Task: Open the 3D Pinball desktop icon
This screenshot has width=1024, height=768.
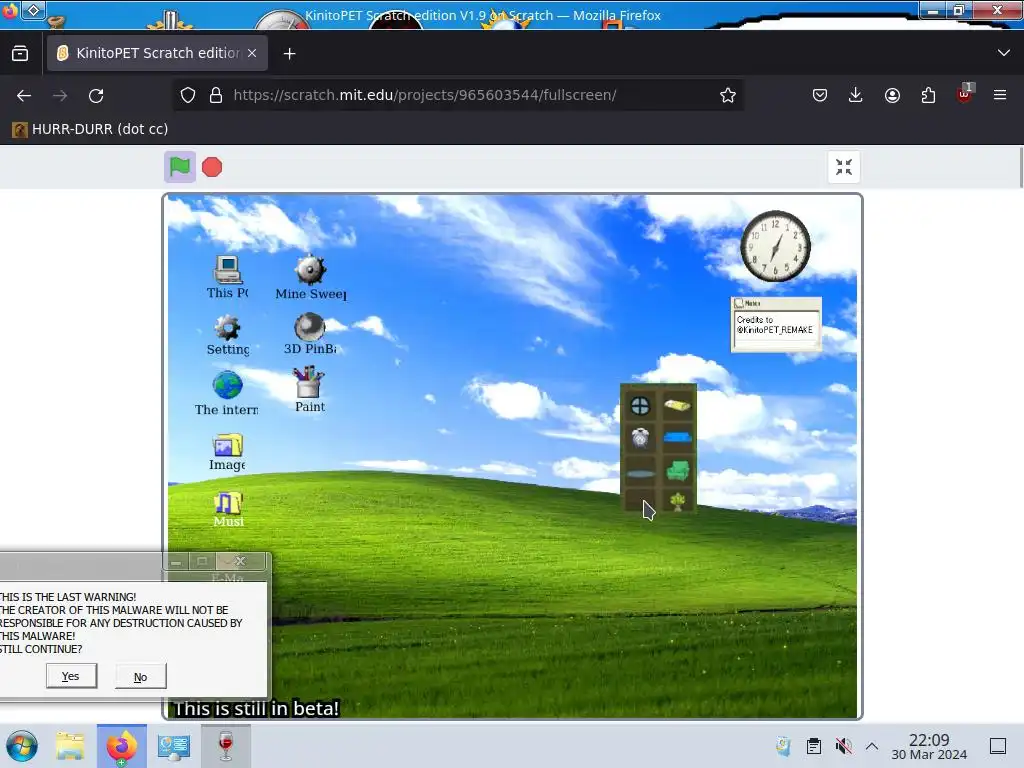Action: point(310,334)
